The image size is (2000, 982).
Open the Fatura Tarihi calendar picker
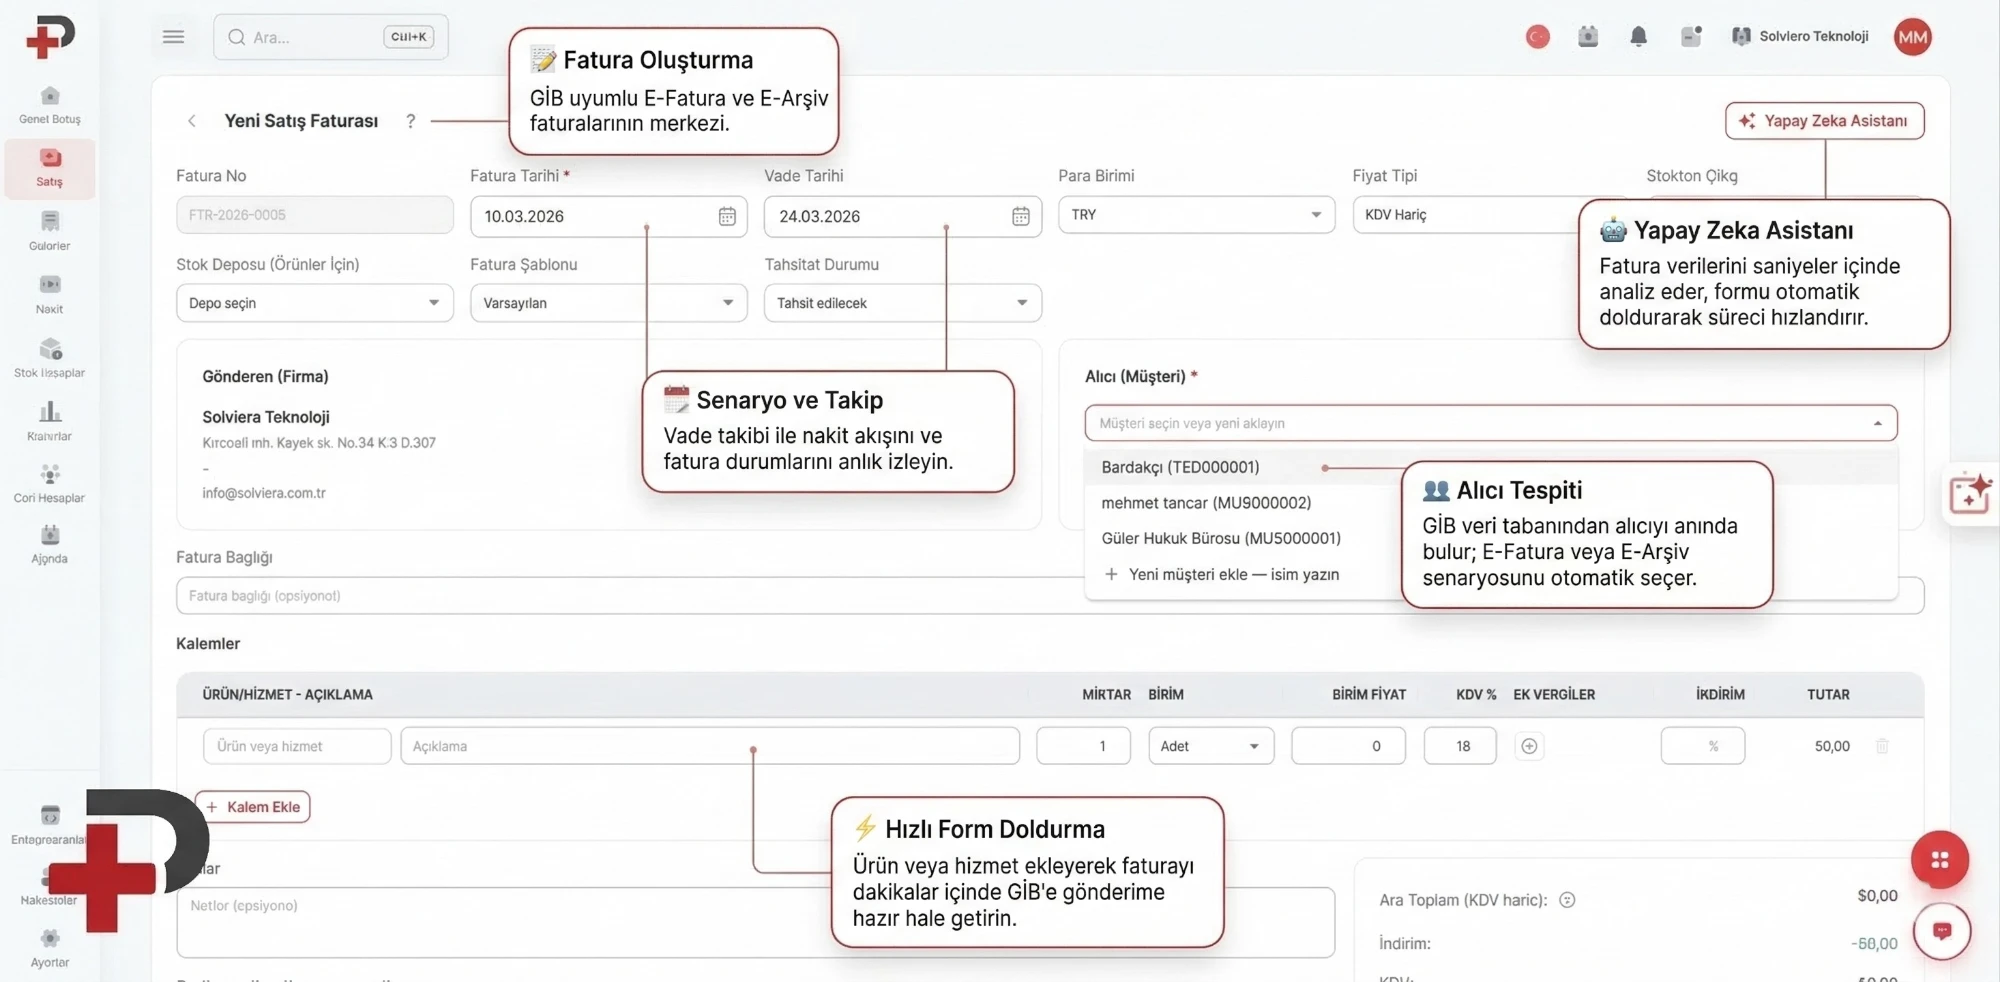tap(727, 216)
